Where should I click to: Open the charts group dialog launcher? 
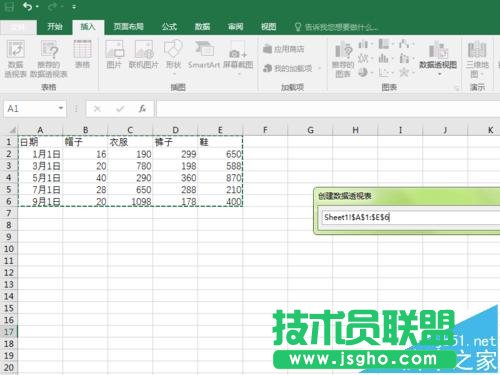click(457, 88)
